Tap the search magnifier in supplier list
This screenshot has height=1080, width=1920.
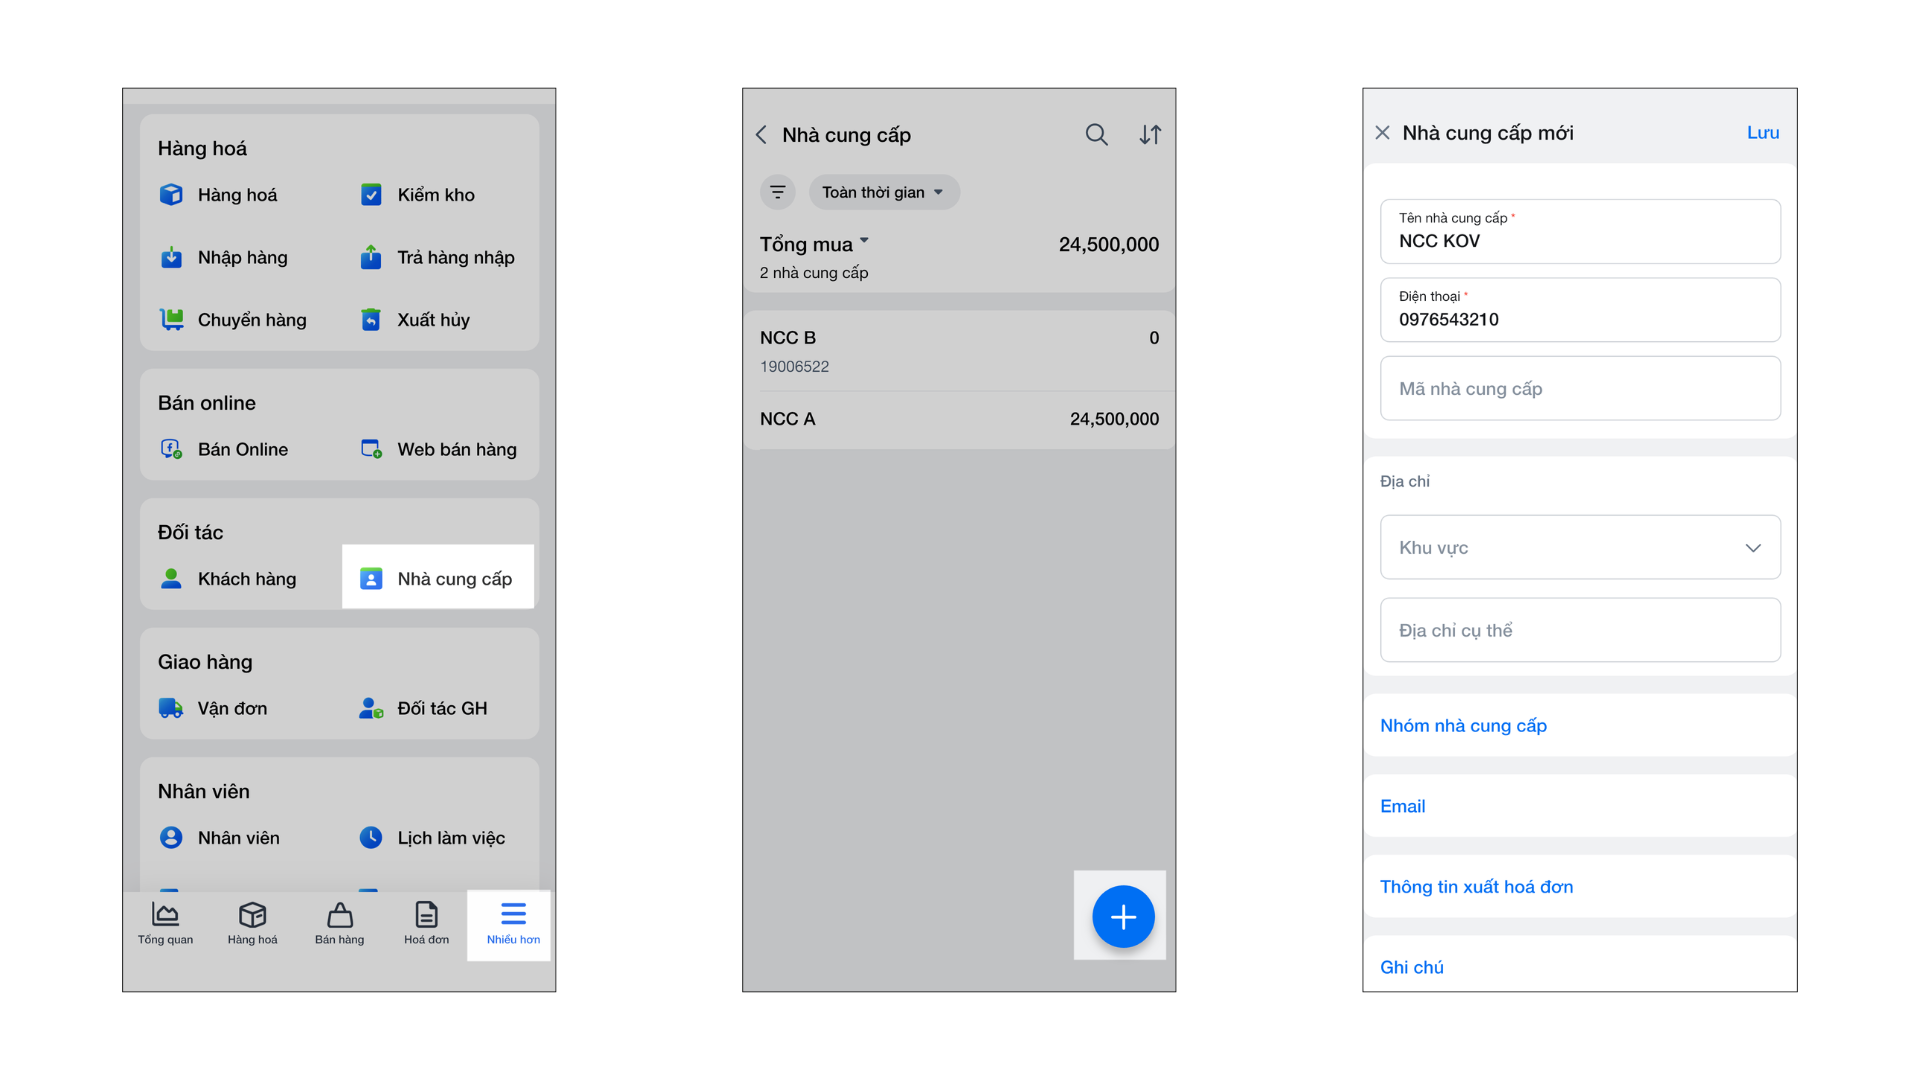pyautogui.click(x=1096, y=134)
